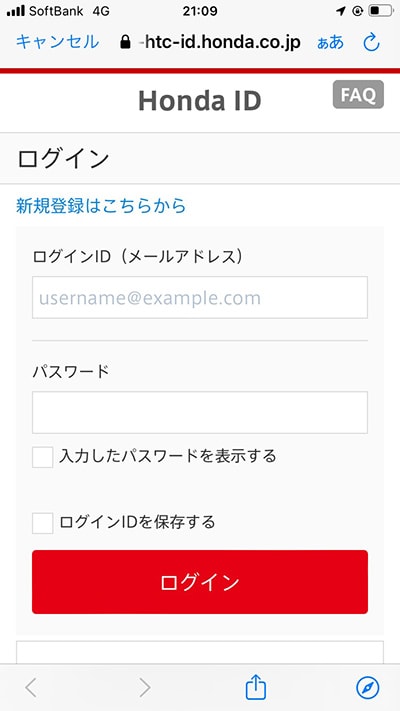Image resolution: width=400 pixels, height=711 pixels.
Task: Focus the パスワード input field
Action: coord(200,413)
